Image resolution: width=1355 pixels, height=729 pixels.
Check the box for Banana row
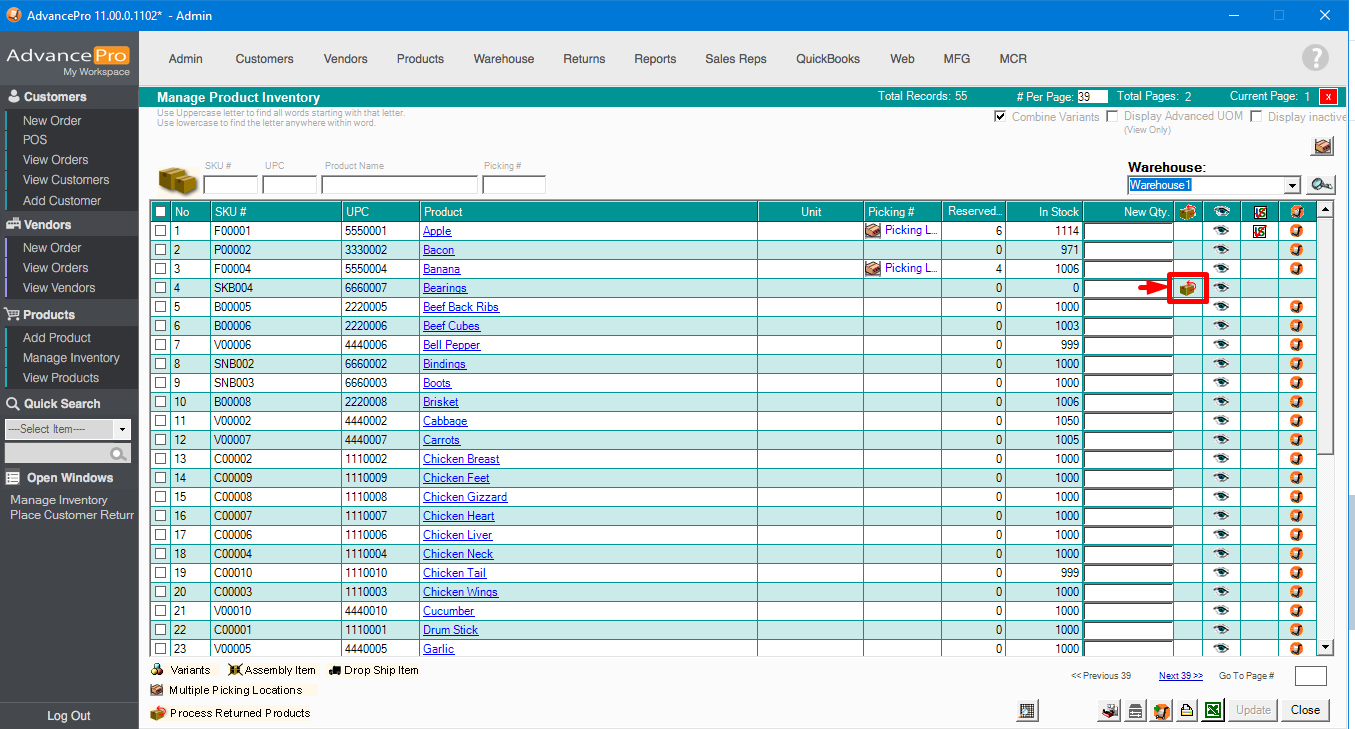click(161, 269)
